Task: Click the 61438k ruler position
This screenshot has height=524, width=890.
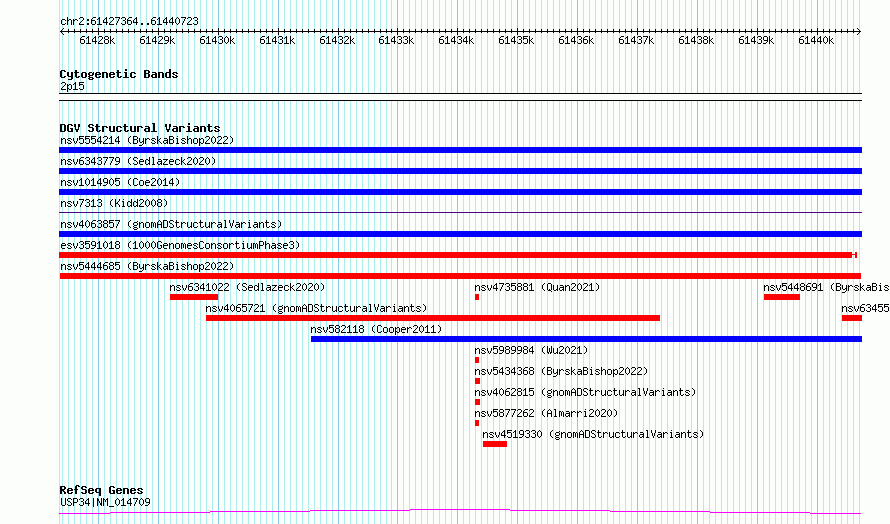Action: pyautogui.click(x=696, y=40)
